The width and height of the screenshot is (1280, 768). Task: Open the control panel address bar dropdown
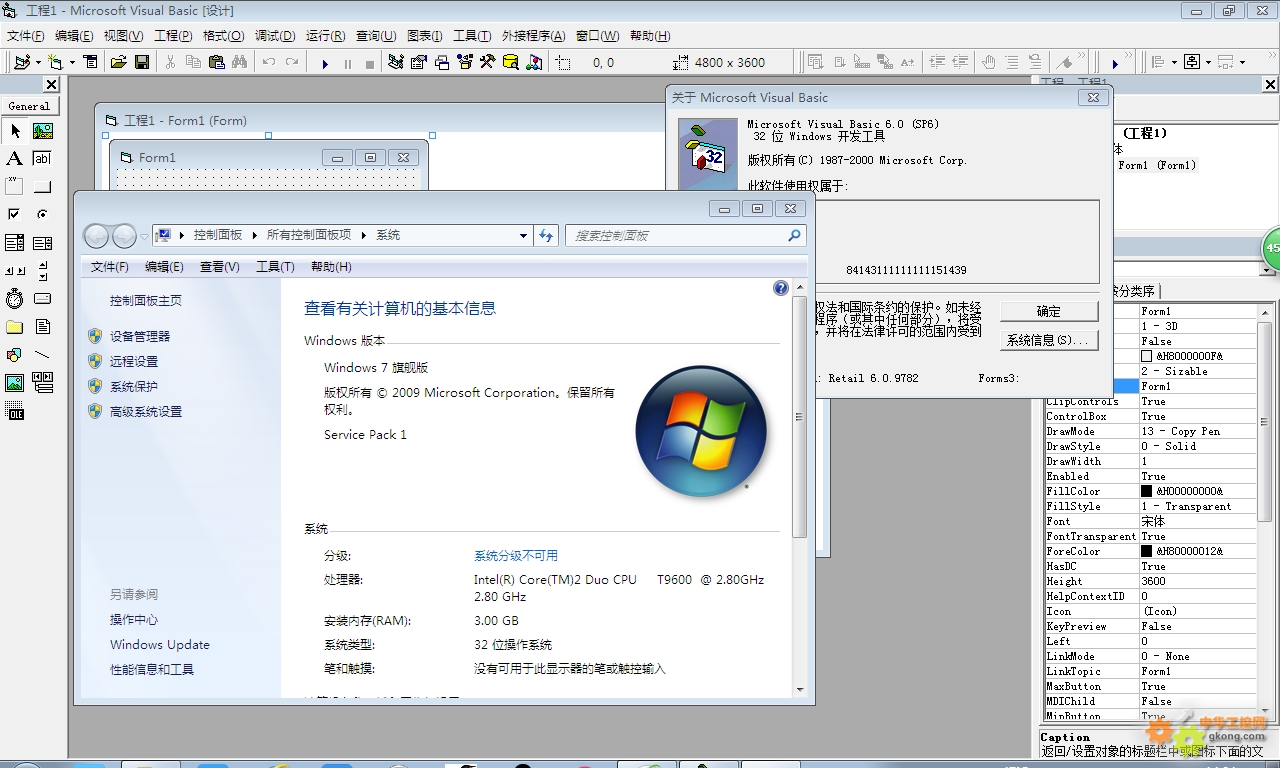pos(523,236)
